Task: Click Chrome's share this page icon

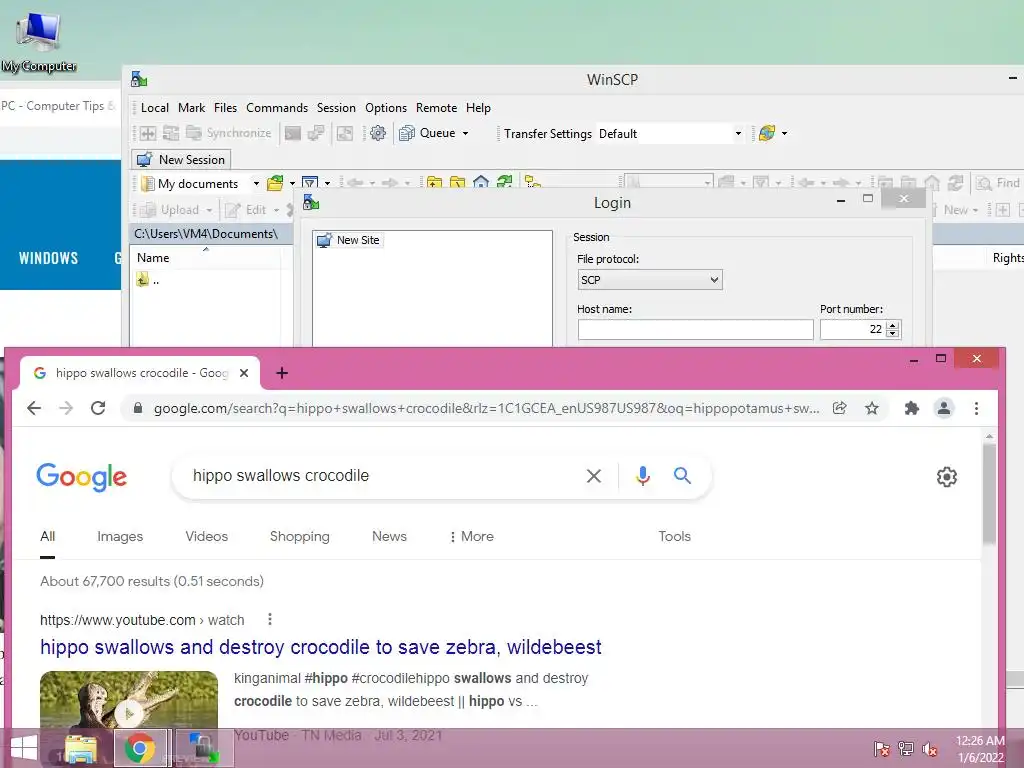Action: 840,408
